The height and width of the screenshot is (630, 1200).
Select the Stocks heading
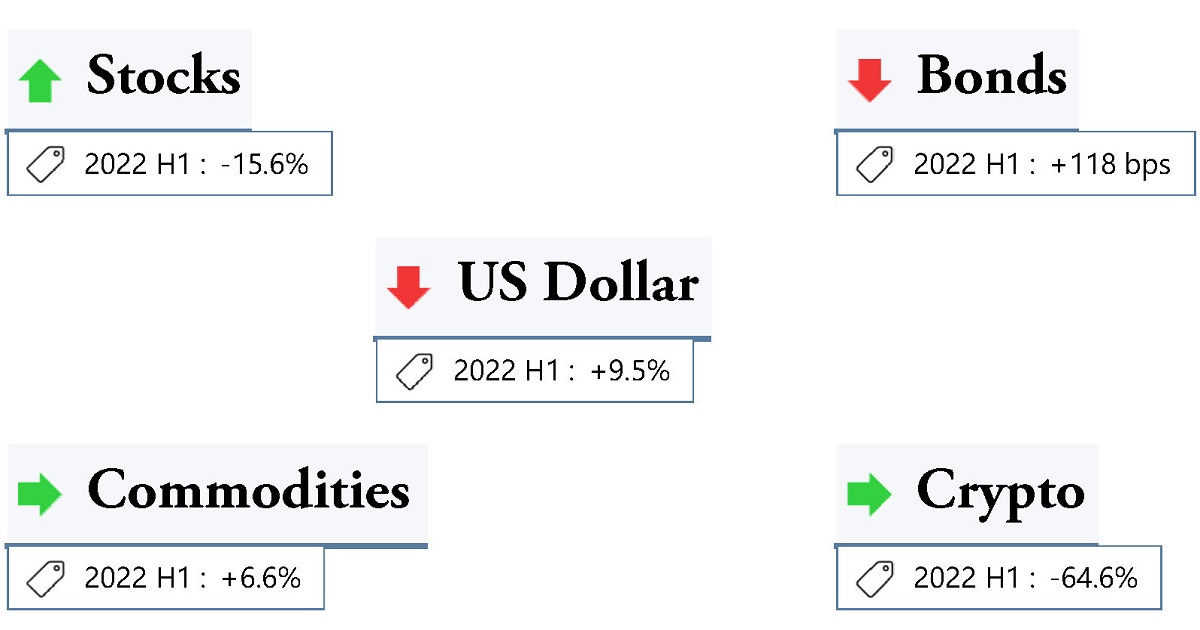coord(163,76)
